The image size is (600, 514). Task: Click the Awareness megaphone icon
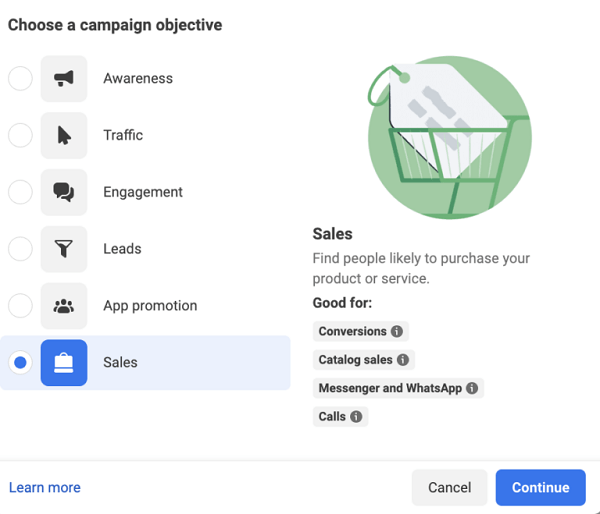[64, 79]
